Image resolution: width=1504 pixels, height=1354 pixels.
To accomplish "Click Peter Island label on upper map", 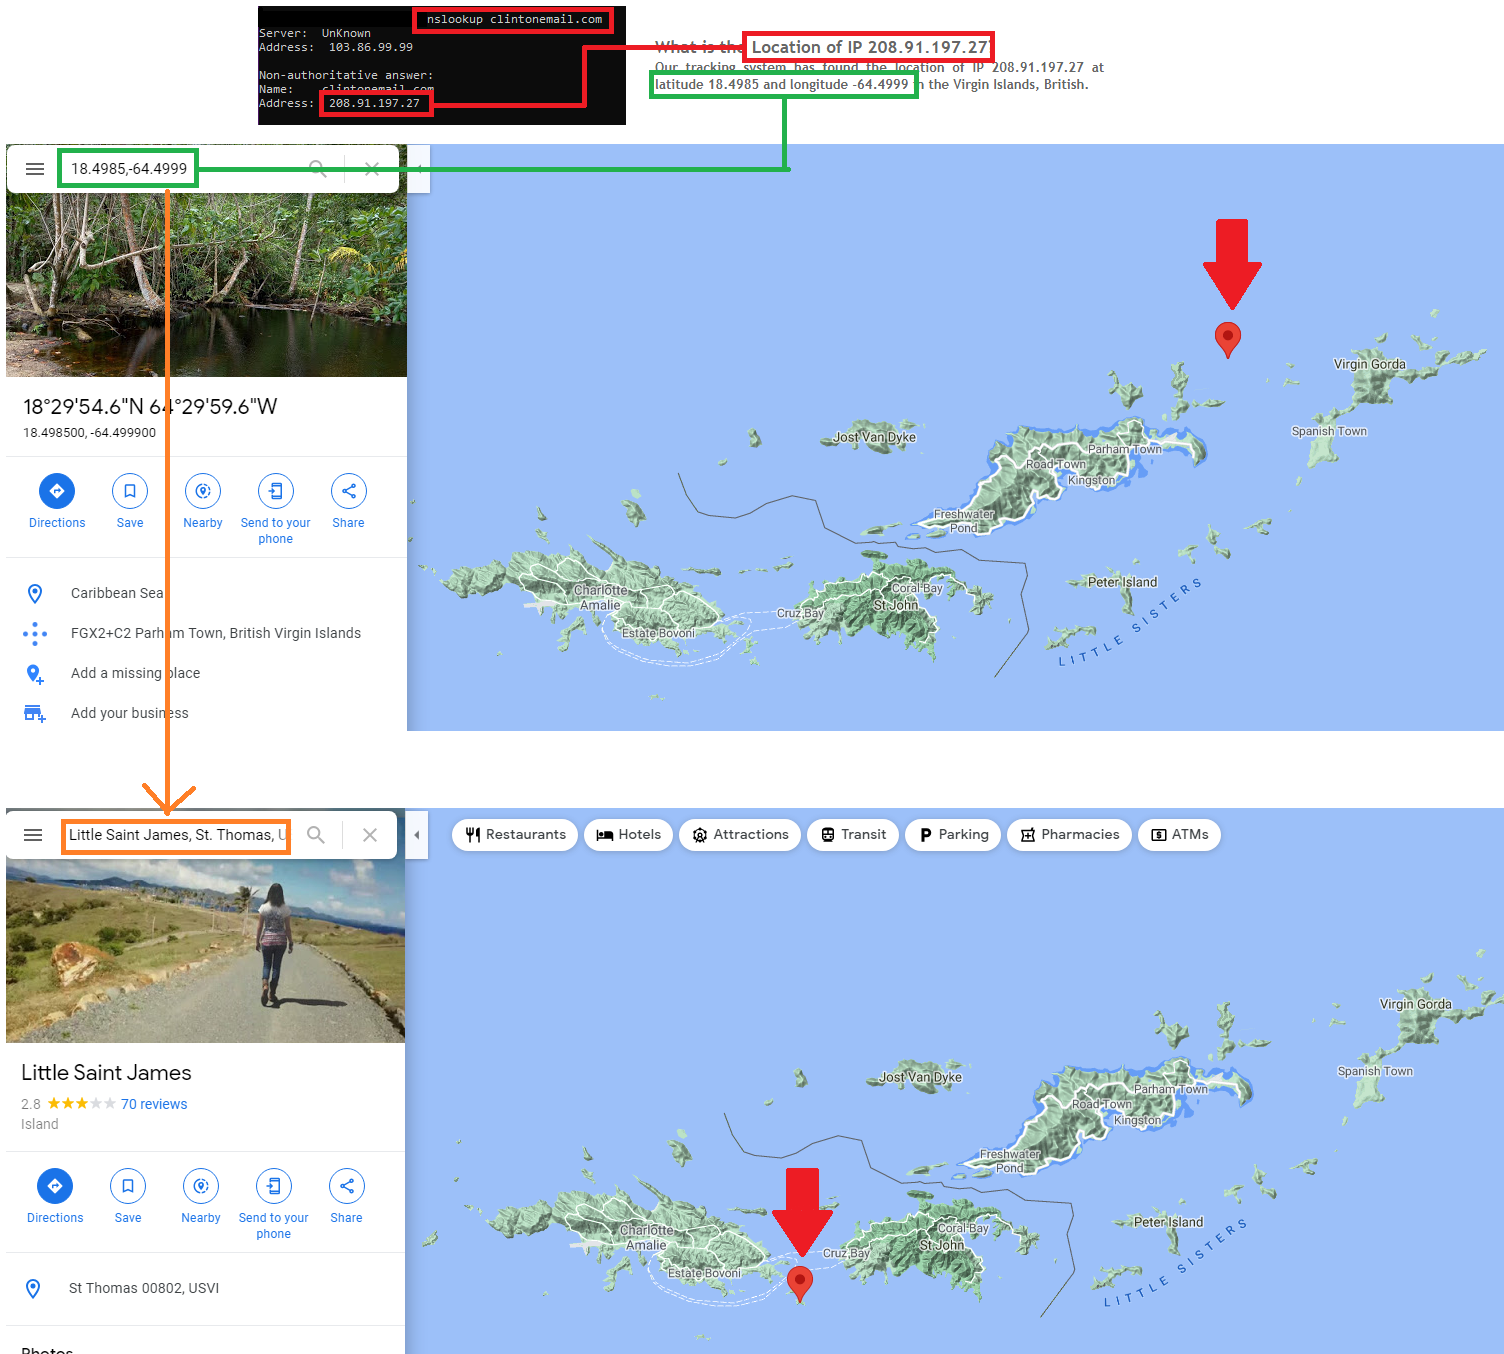I will [1122, 582].
